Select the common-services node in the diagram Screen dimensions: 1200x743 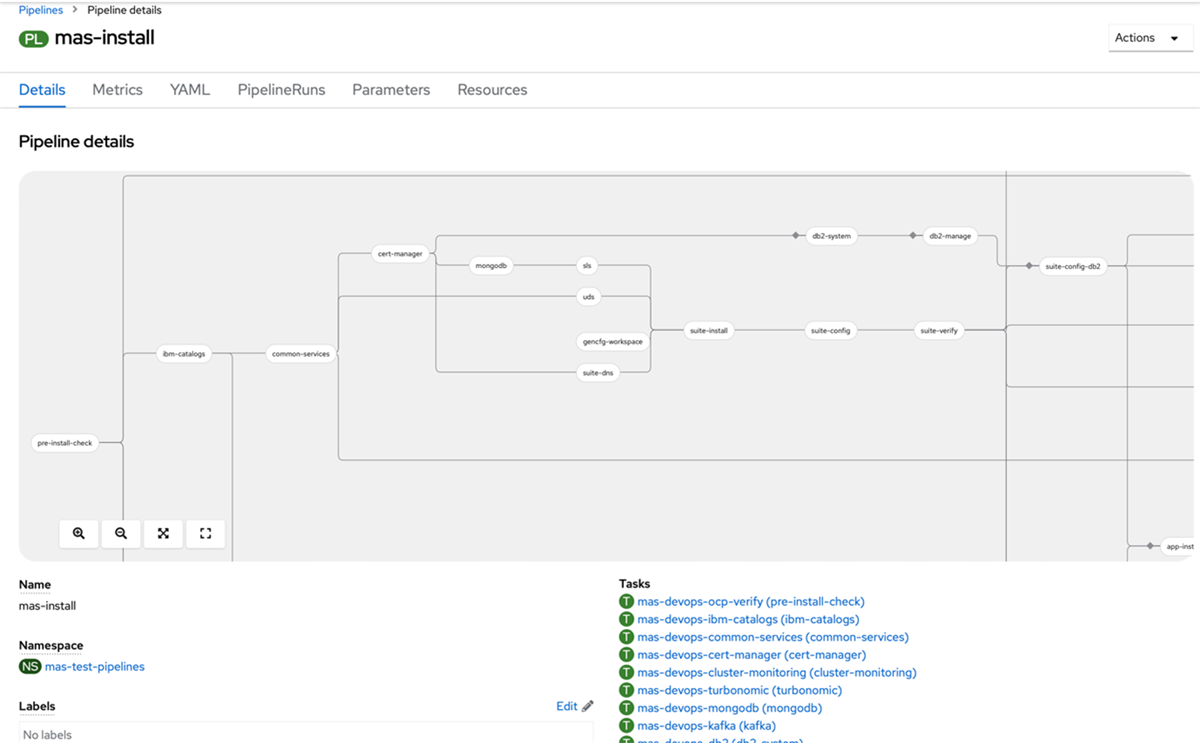pos(300,353)
